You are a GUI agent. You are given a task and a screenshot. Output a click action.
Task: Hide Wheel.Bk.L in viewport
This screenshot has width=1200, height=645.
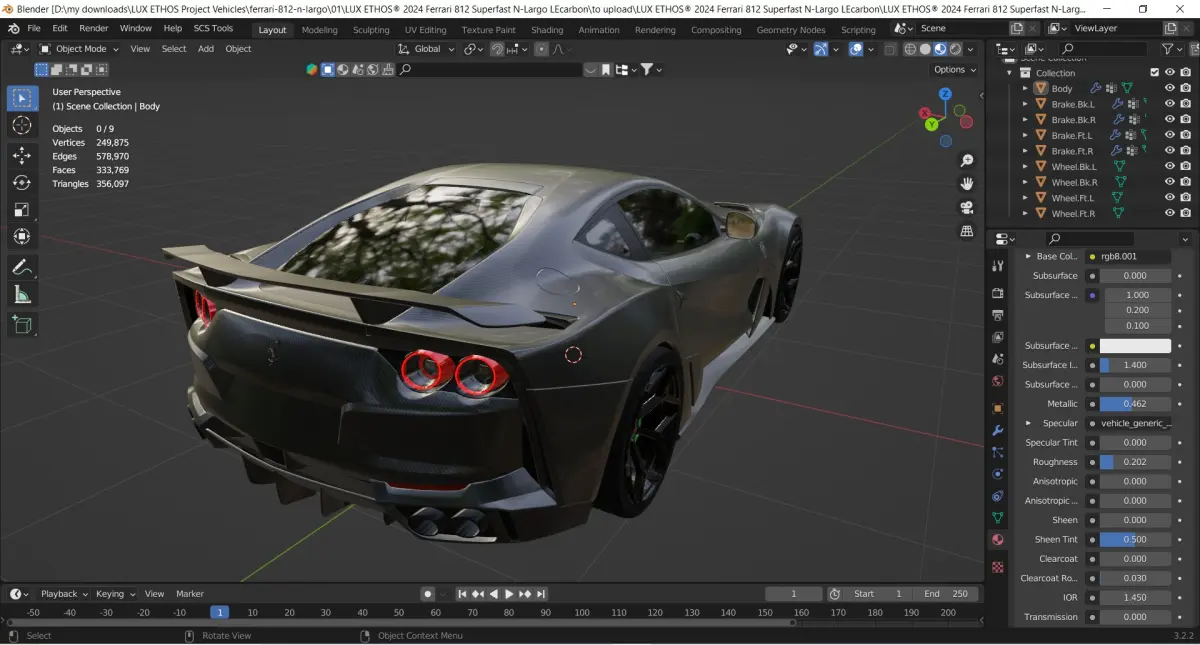pos(1169,166)
